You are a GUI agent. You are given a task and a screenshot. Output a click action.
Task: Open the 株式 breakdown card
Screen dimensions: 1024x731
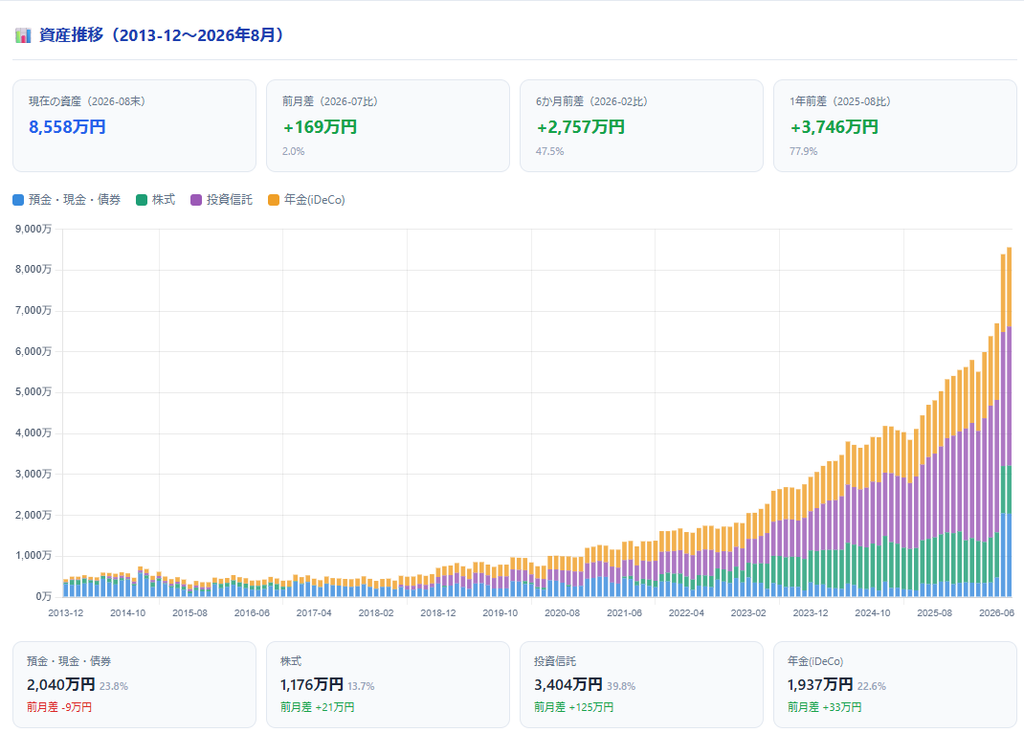tap(388, 684)
